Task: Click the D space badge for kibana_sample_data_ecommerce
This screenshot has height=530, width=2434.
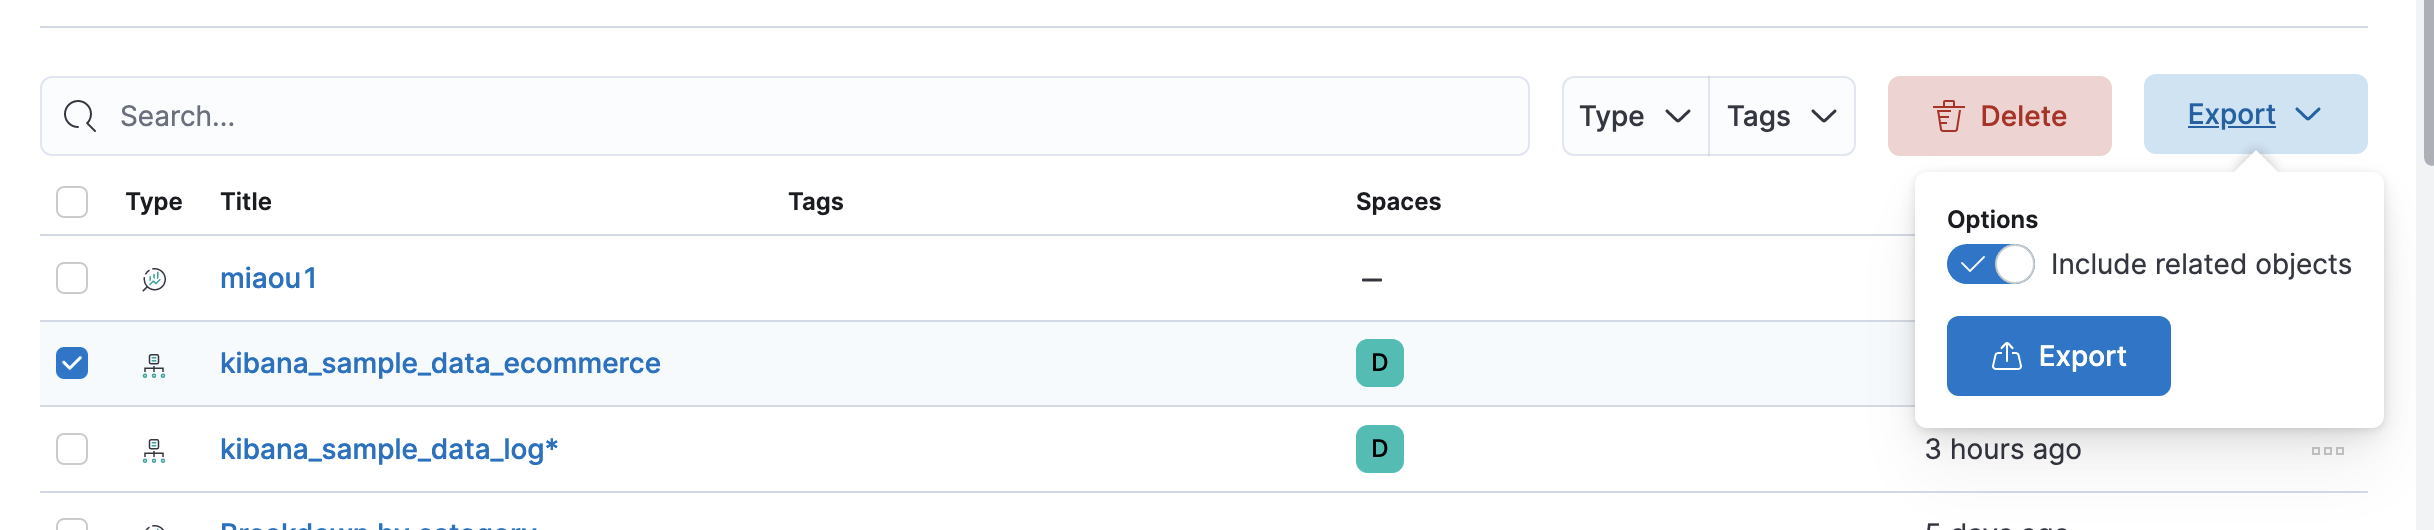Action: [x=1379, y=363]
